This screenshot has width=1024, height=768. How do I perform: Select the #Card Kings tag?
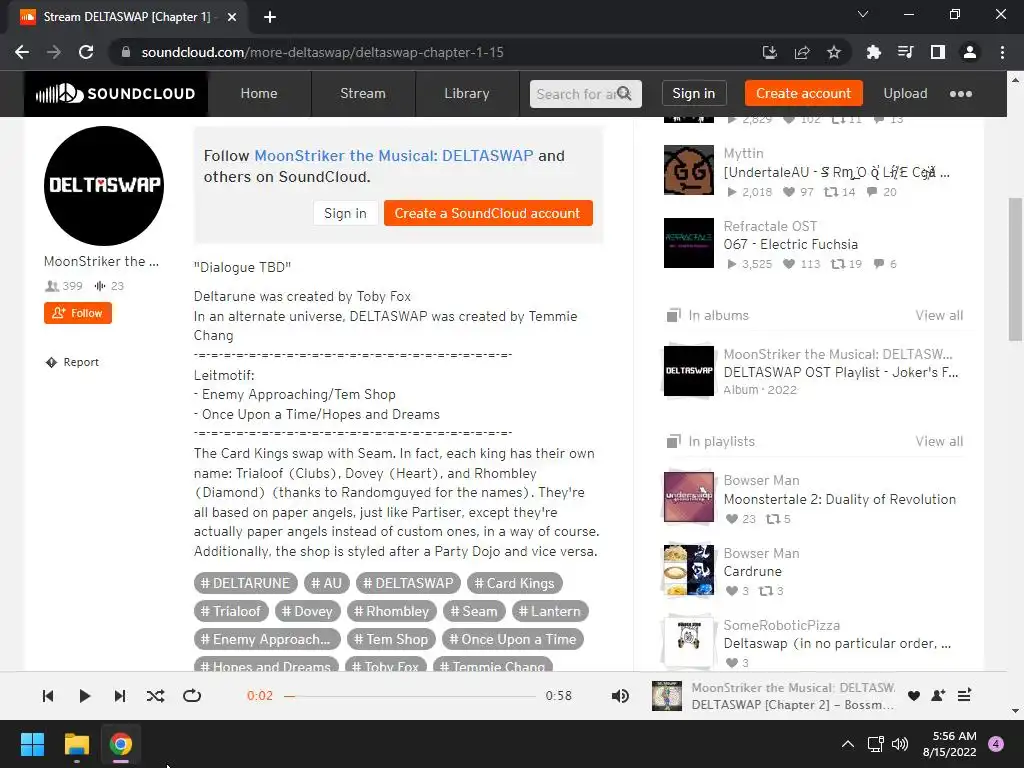pyautogui.click(x=515, y=583)
